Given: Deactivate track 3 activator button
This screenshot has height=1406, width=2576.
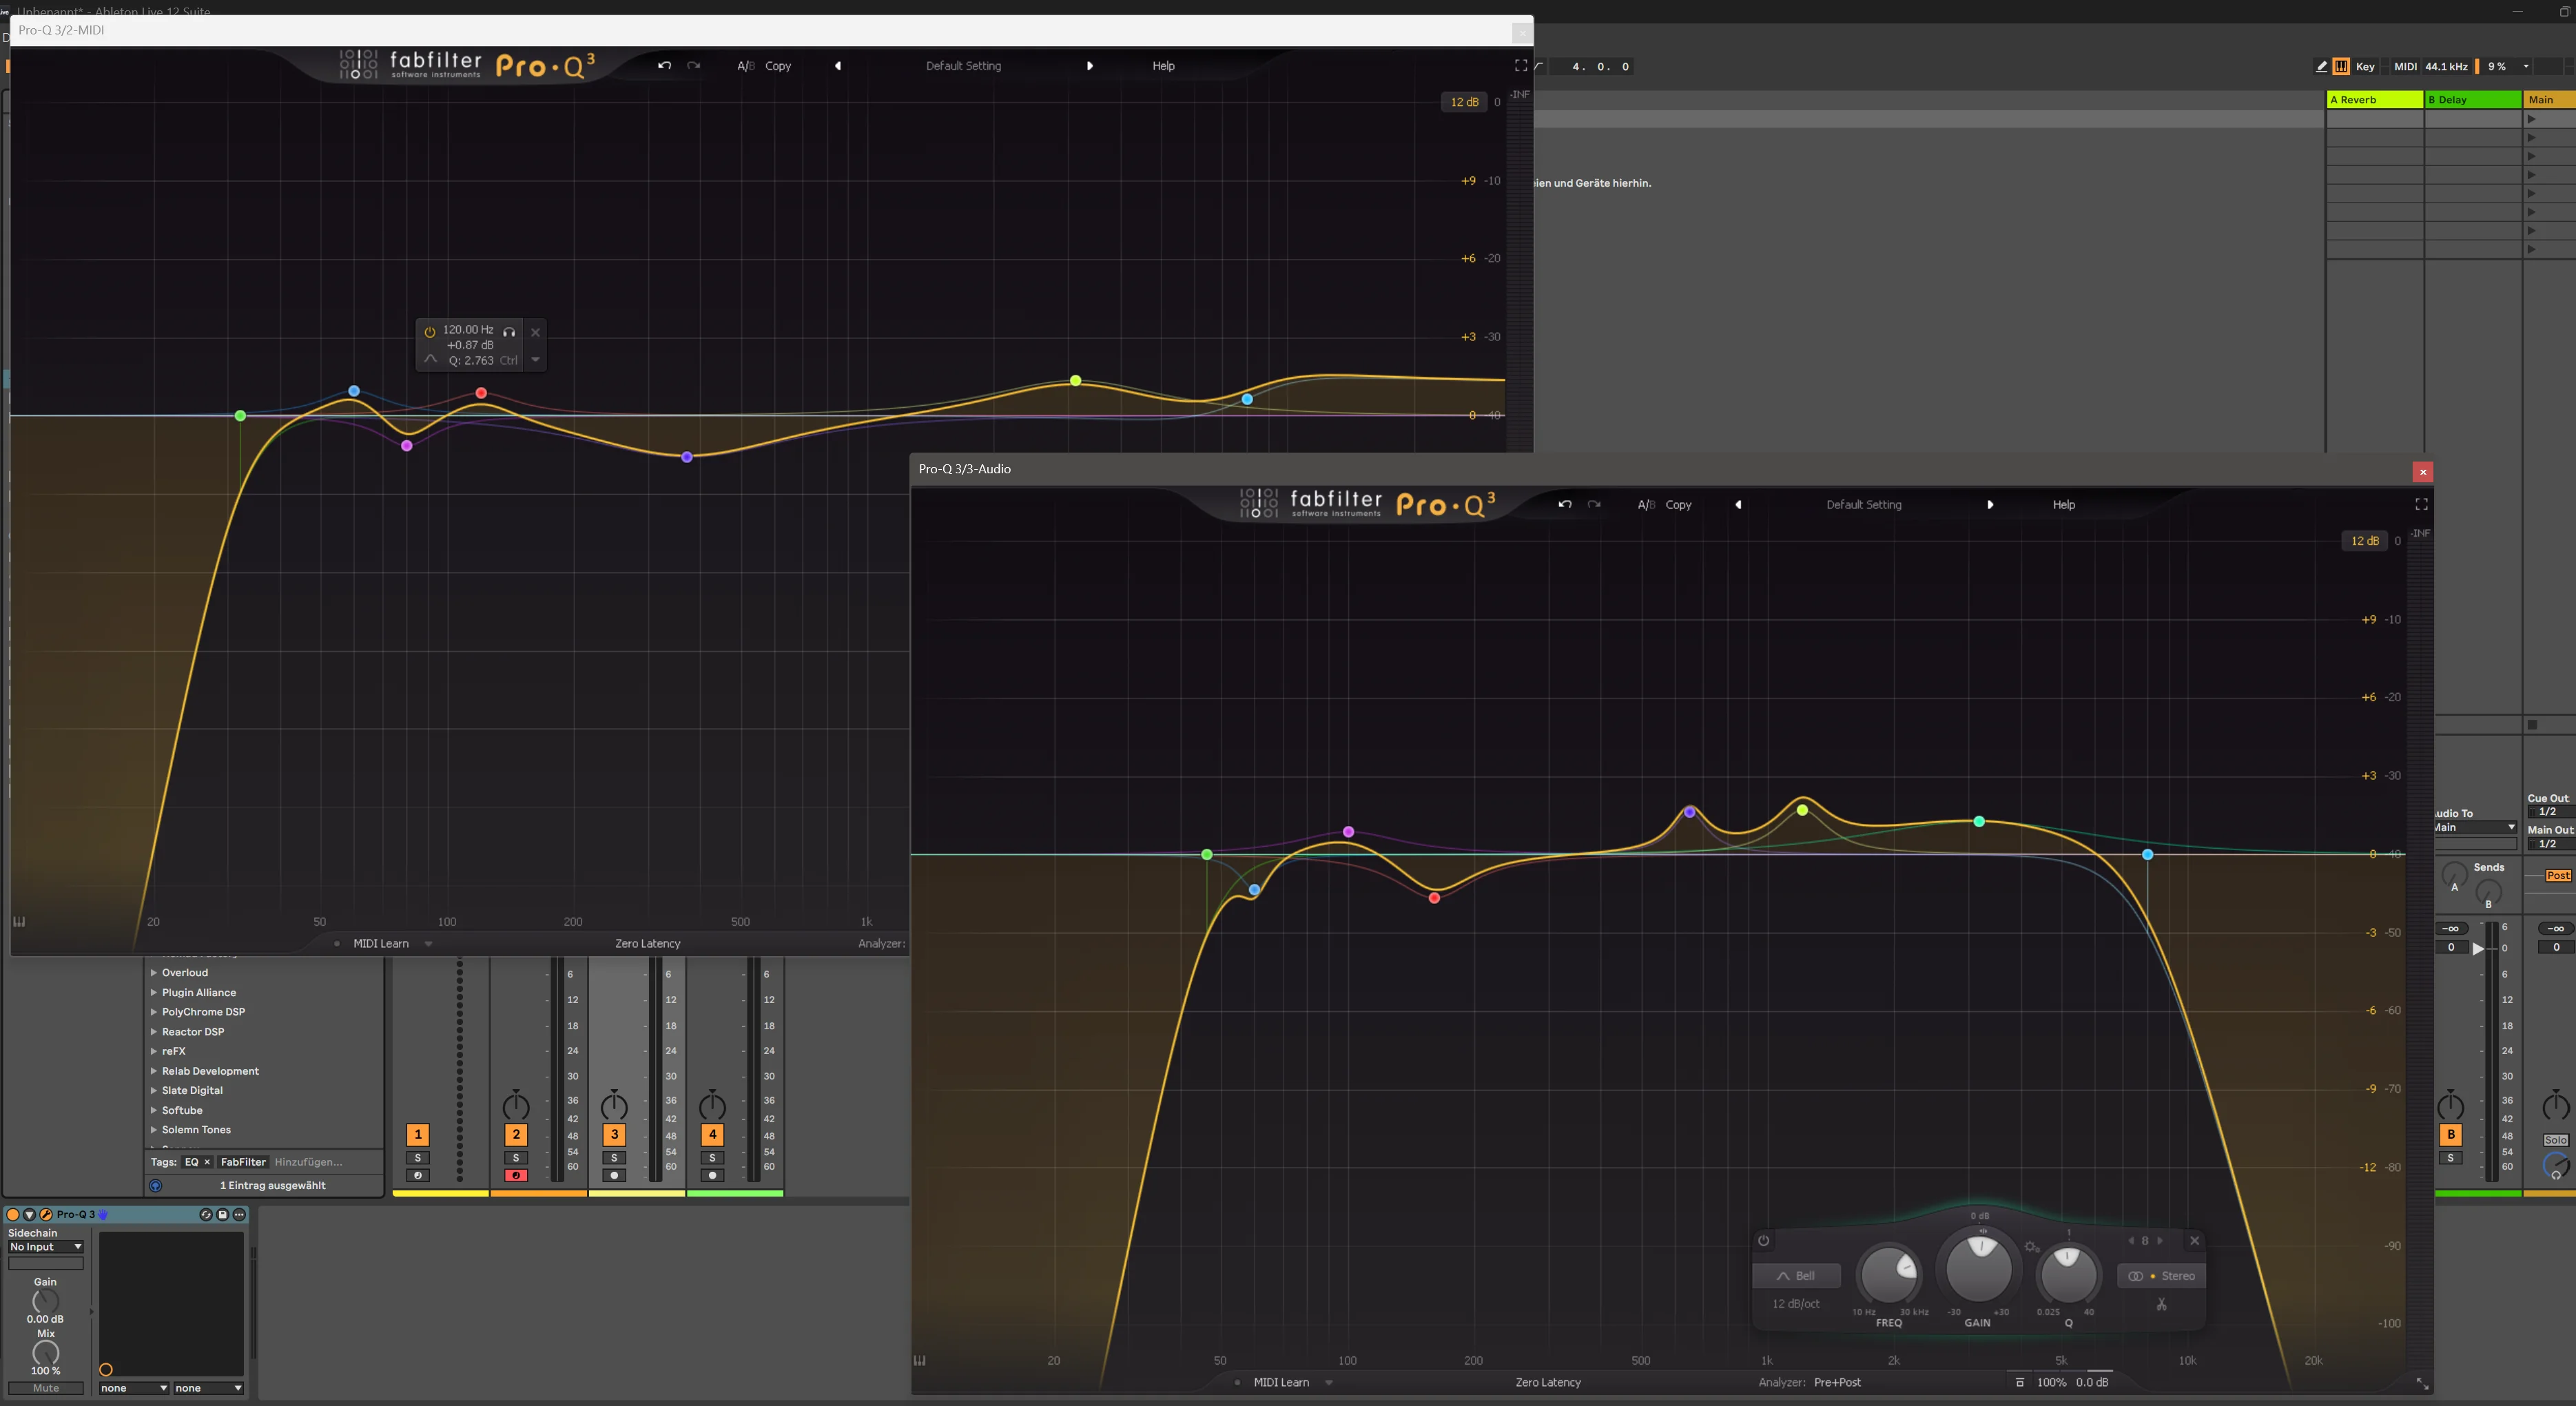Looking at the screenshot, I should [x=614, y=1134].
